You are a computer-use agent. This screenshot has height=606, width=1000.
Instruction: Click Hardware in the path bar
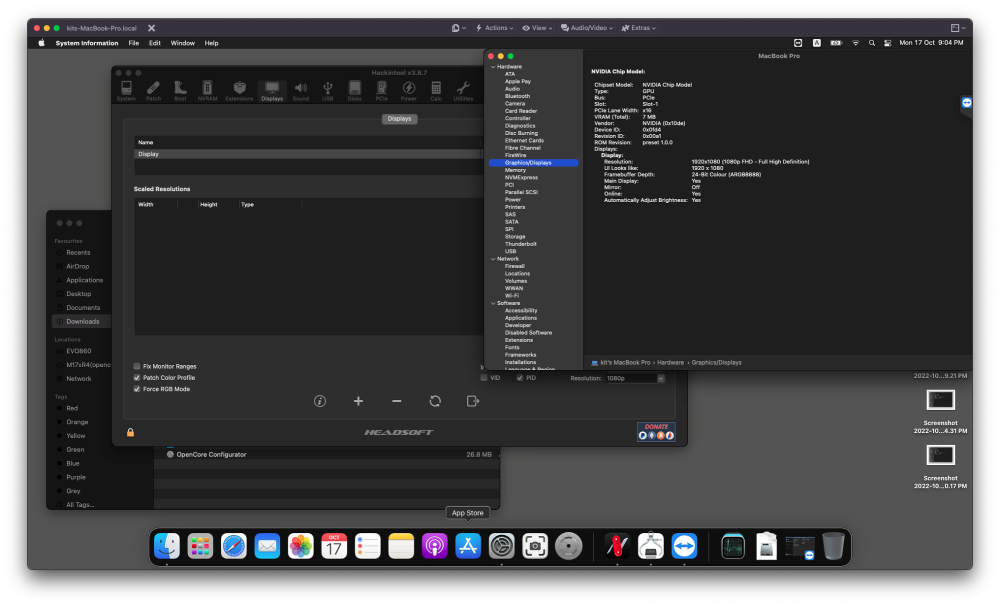670,363
